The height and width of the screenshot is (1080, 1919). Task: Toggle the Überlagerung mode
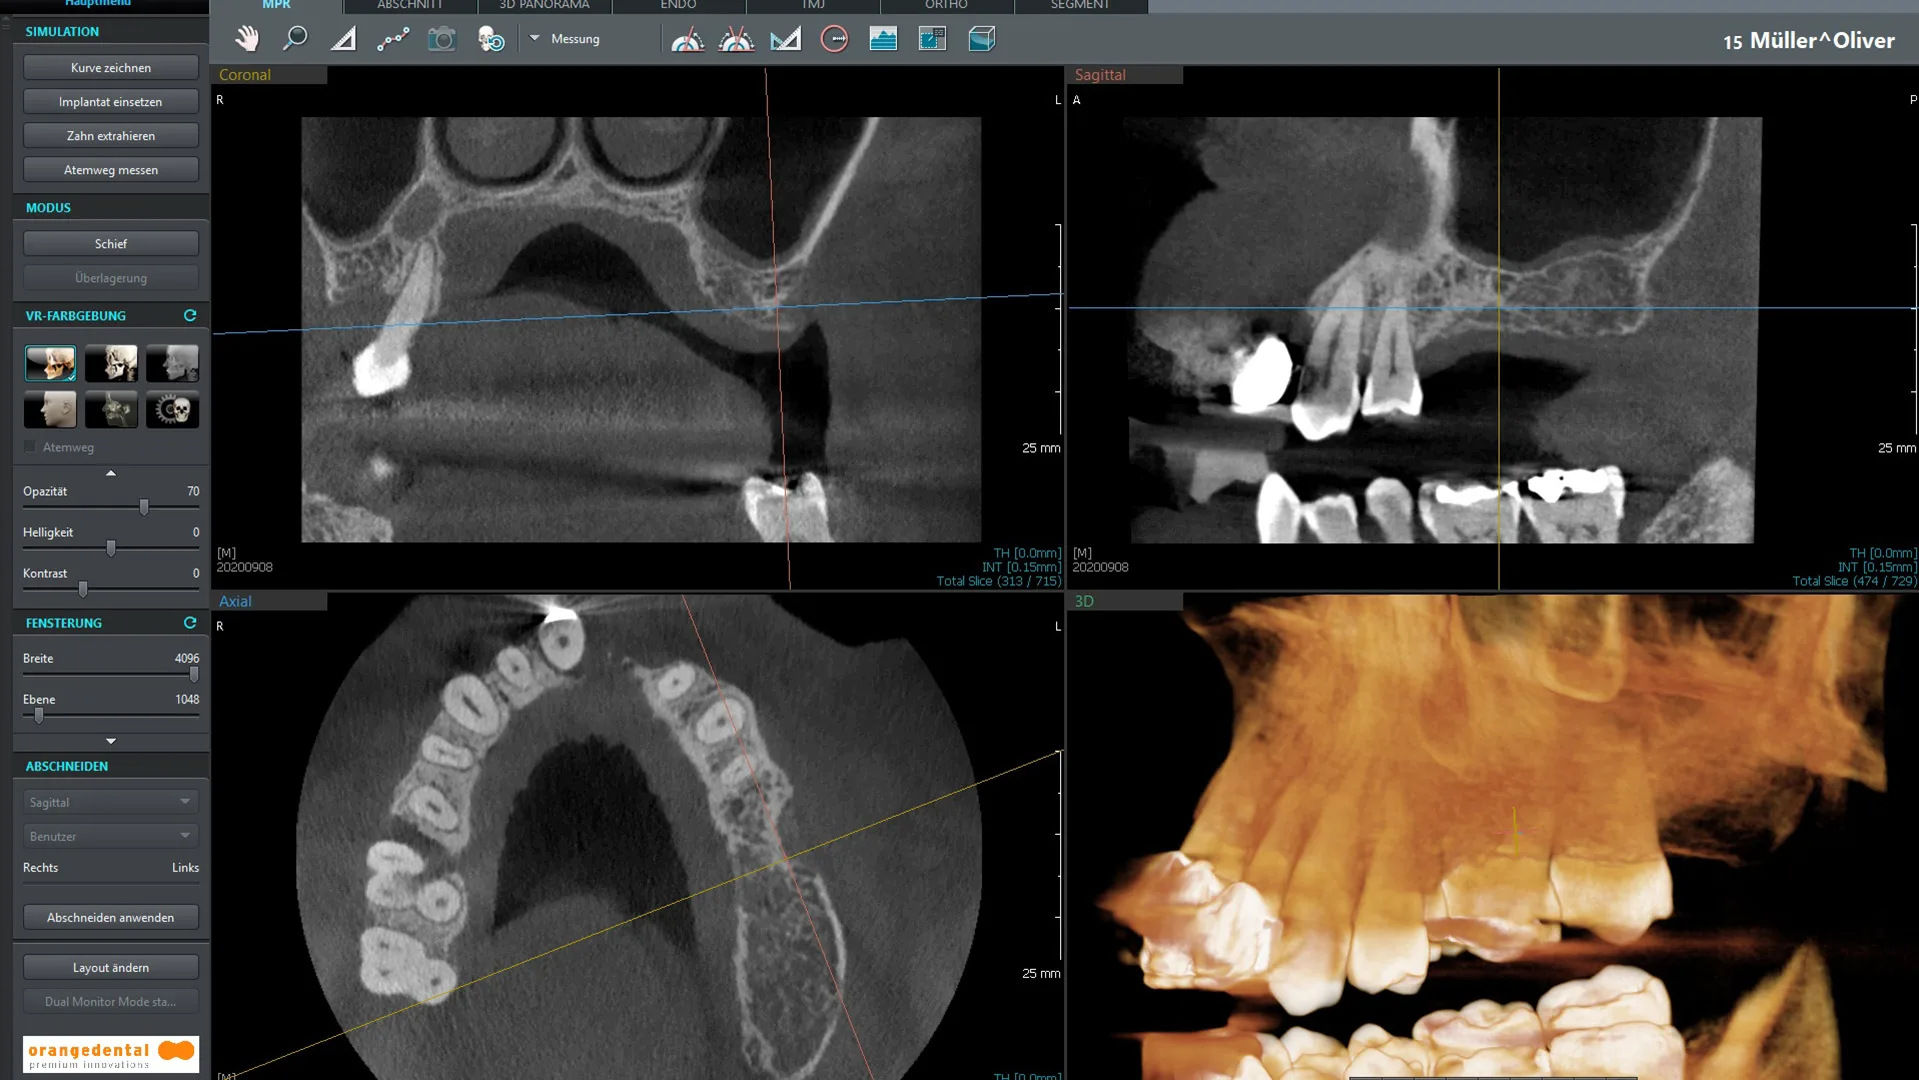(111, 278)
